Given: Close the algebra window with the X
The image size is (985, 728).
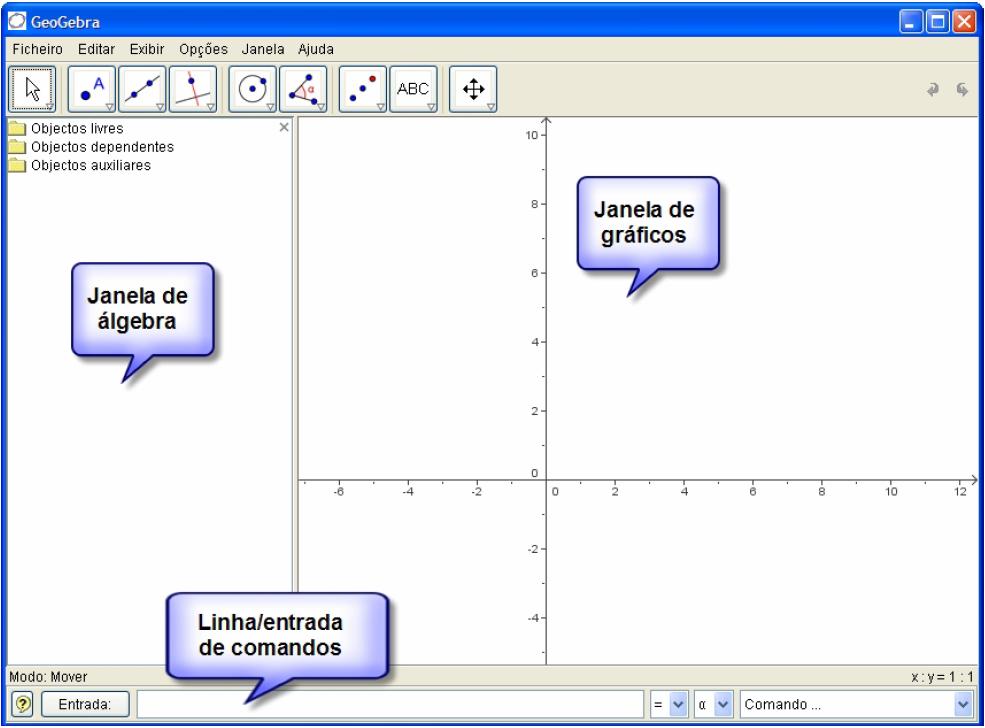Looking at the screenshot, I should pos(284,127).
